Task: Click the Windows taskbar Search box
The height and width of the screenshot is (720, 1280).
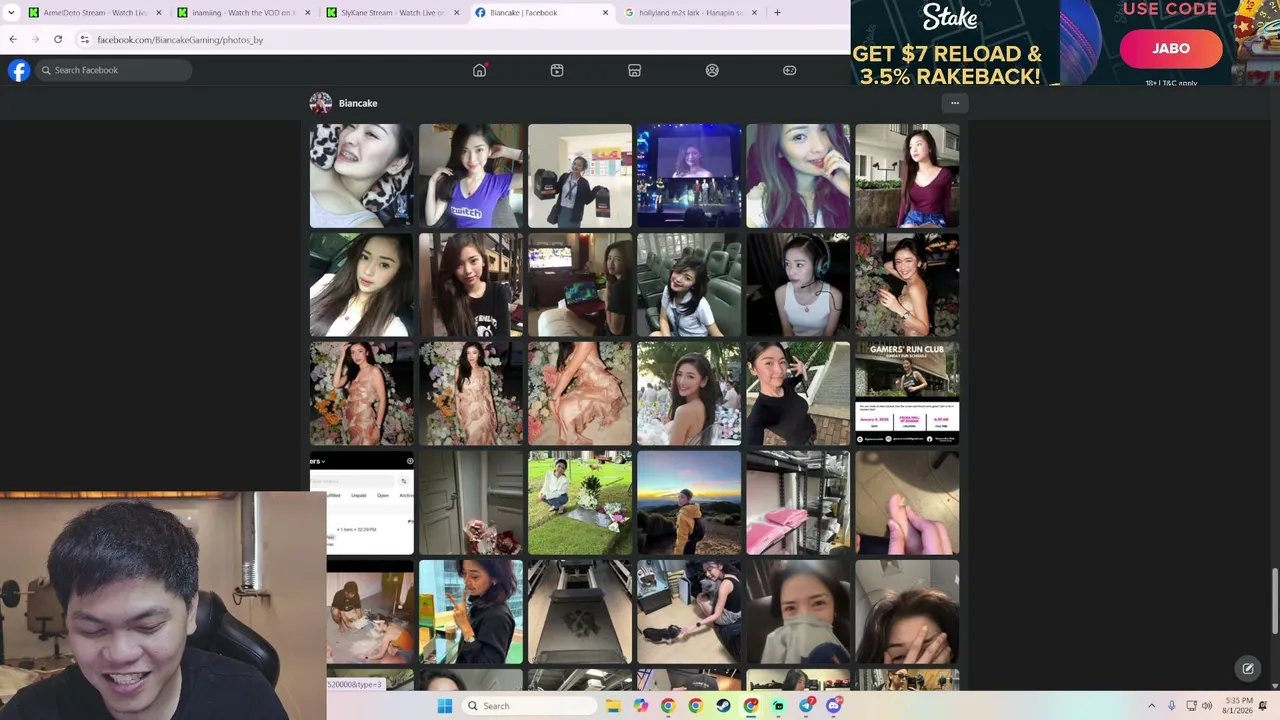Action: [529, 706]
